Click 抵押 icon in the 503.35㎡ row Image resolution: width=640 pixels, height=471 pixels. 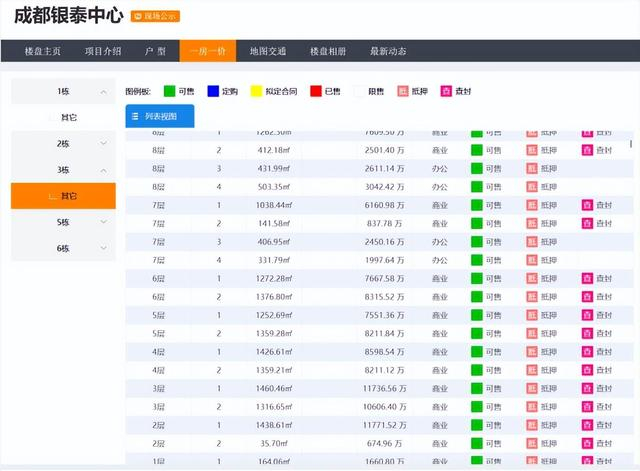(x=532, y=187)
